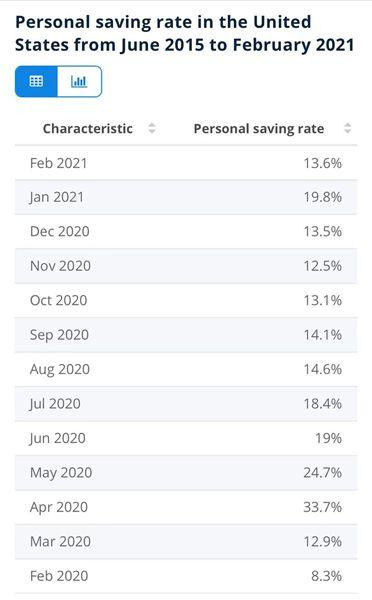Select the Oct 2020 row label
Image resolution: width=372 pixels, height=600 pixels.
click(x=59, y=300)
